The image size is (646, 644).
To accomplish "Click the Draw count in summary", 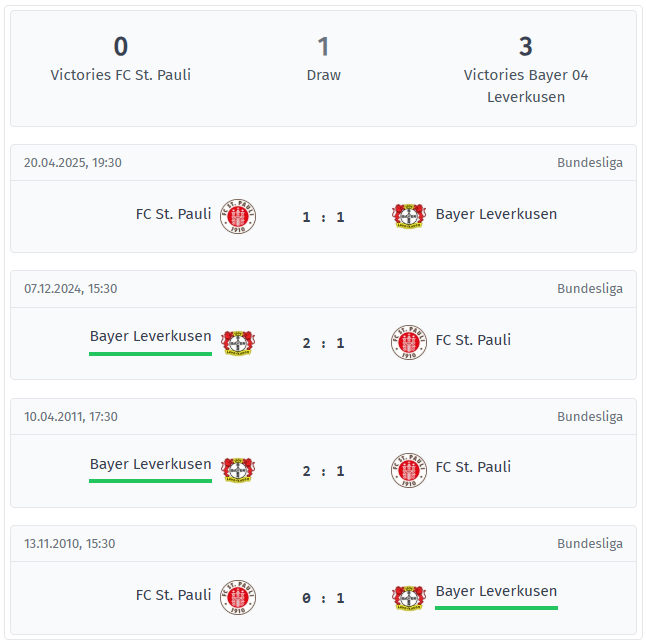I will (323, 46).
